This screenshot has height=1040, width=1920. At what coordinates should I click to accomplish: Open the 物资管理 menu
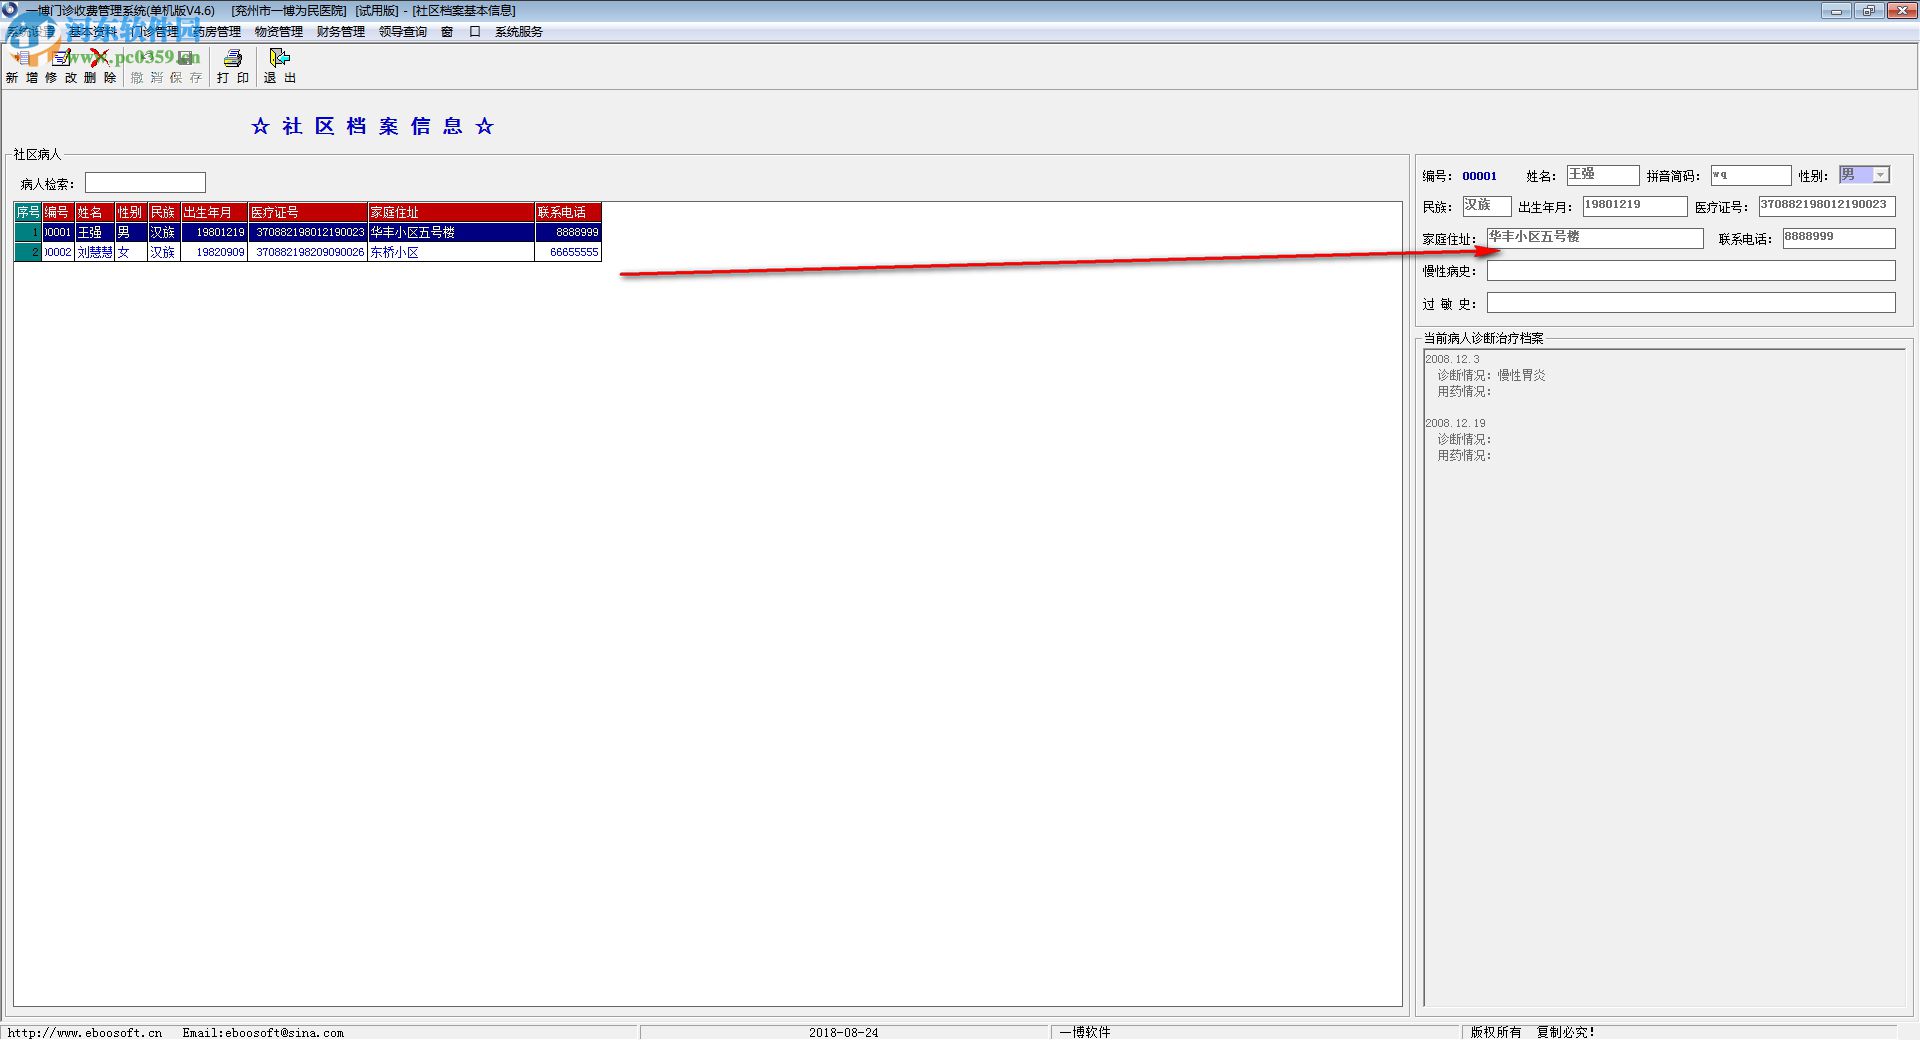coord(278,32)
